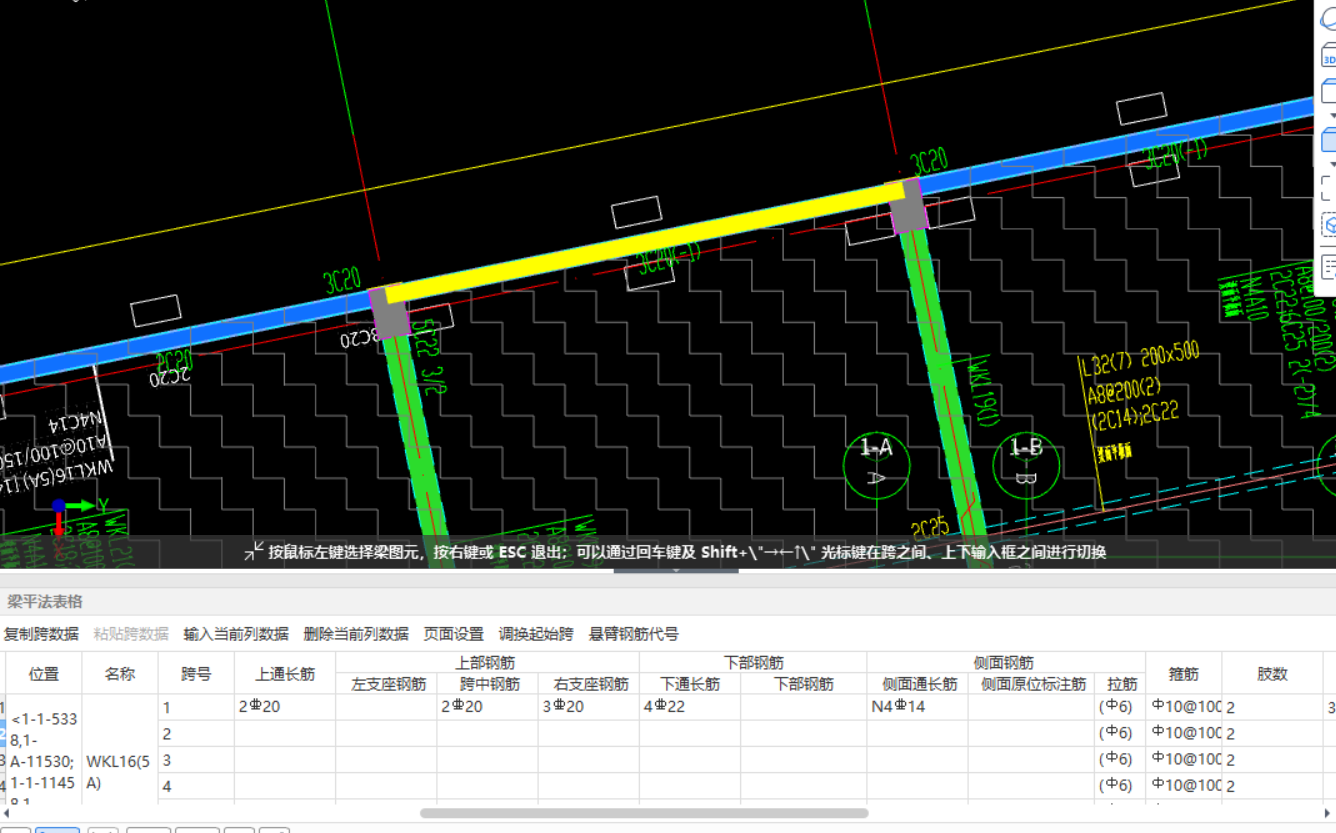Click the 3D view icon in right toolbar
This screenshot has width=1336, height=833.
click(1328, 57)
